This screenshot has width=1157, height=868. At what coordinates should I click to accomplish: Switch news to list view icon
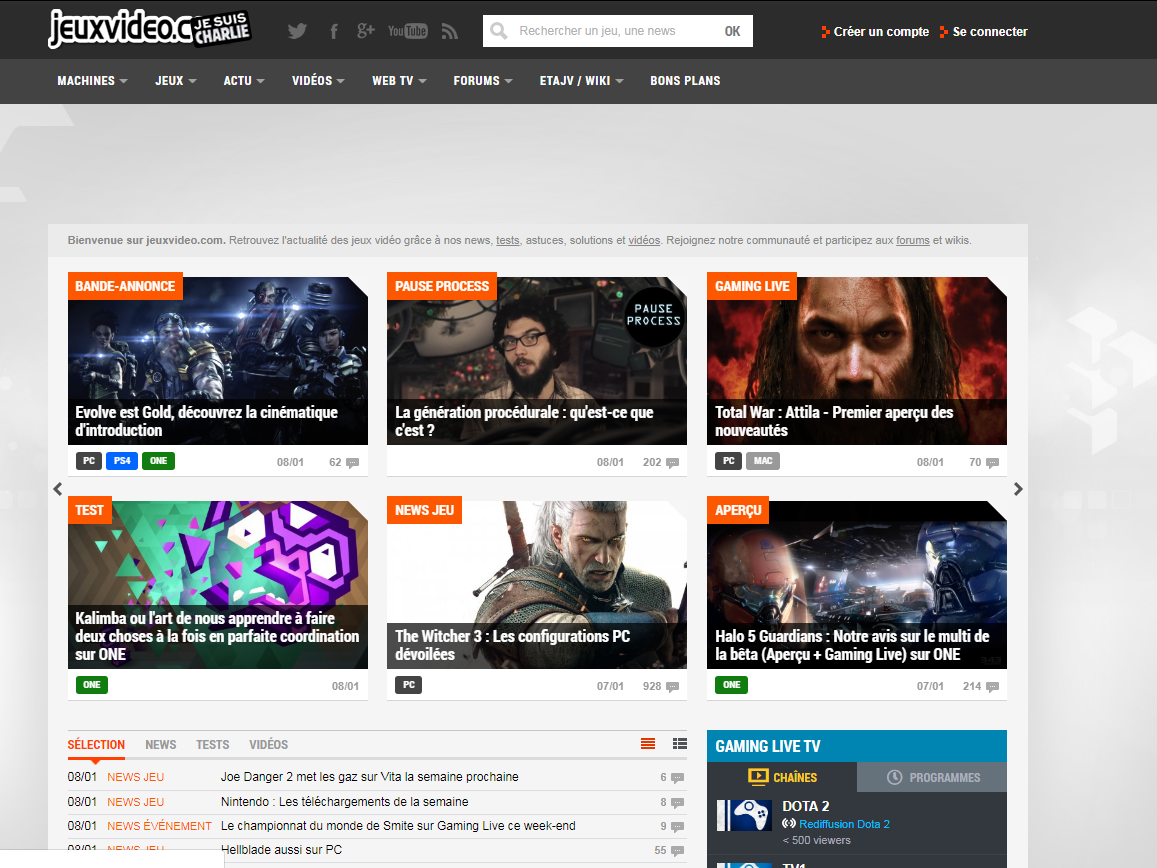tap(648, 744)
